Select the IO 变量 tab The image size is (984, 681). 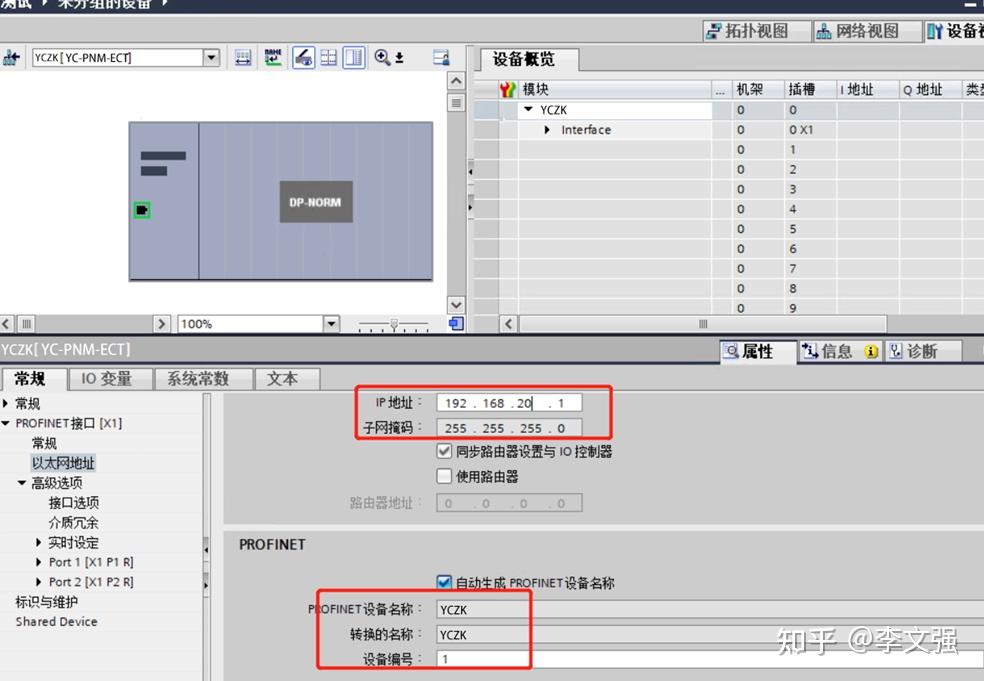click(x=110, y=379)
